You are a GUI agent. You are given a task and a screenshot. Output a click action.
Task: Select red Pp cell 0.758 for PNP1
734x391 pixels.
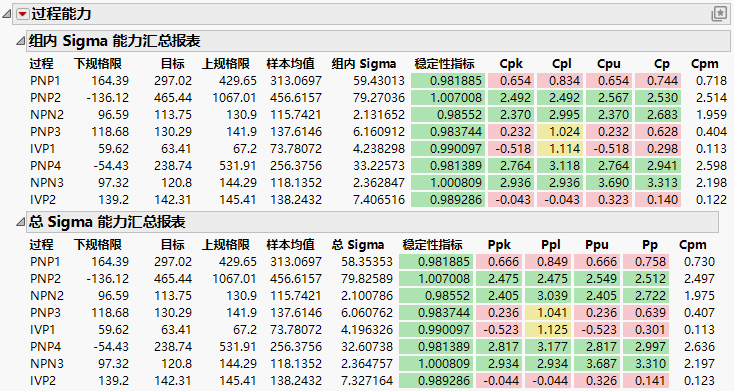[646, 262]
